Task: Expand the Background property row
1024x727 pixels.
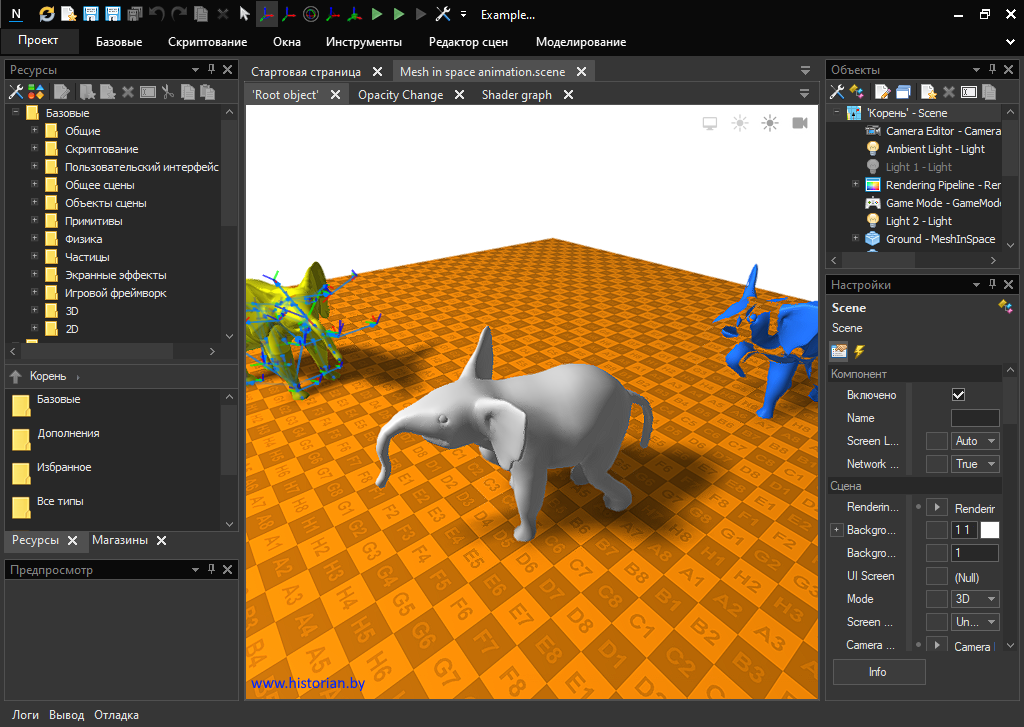Action: 837,530
